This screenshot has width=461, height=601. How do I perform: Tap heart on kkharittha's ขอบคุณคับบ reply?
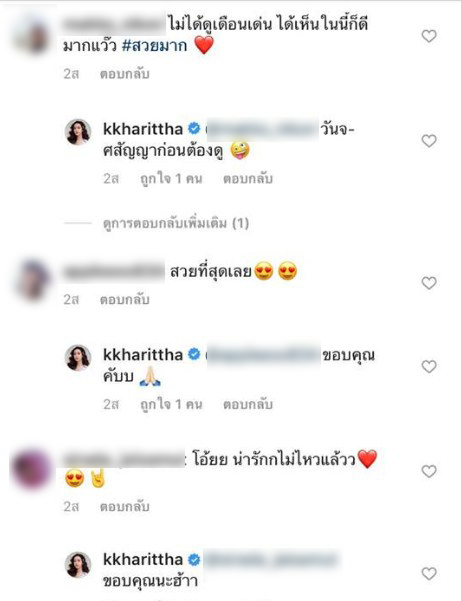point(429,366)
